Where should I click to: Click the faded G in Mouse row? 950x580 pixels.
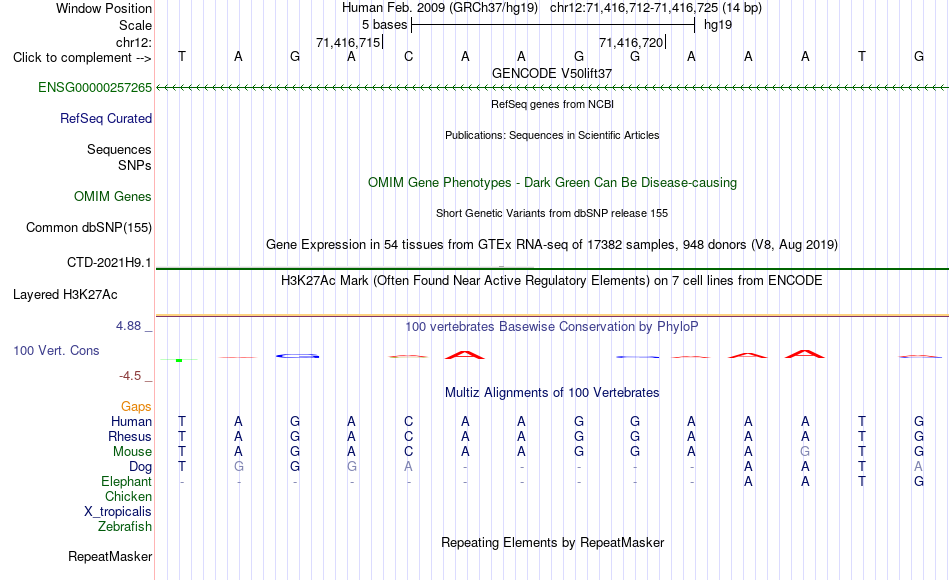point(805,452)
